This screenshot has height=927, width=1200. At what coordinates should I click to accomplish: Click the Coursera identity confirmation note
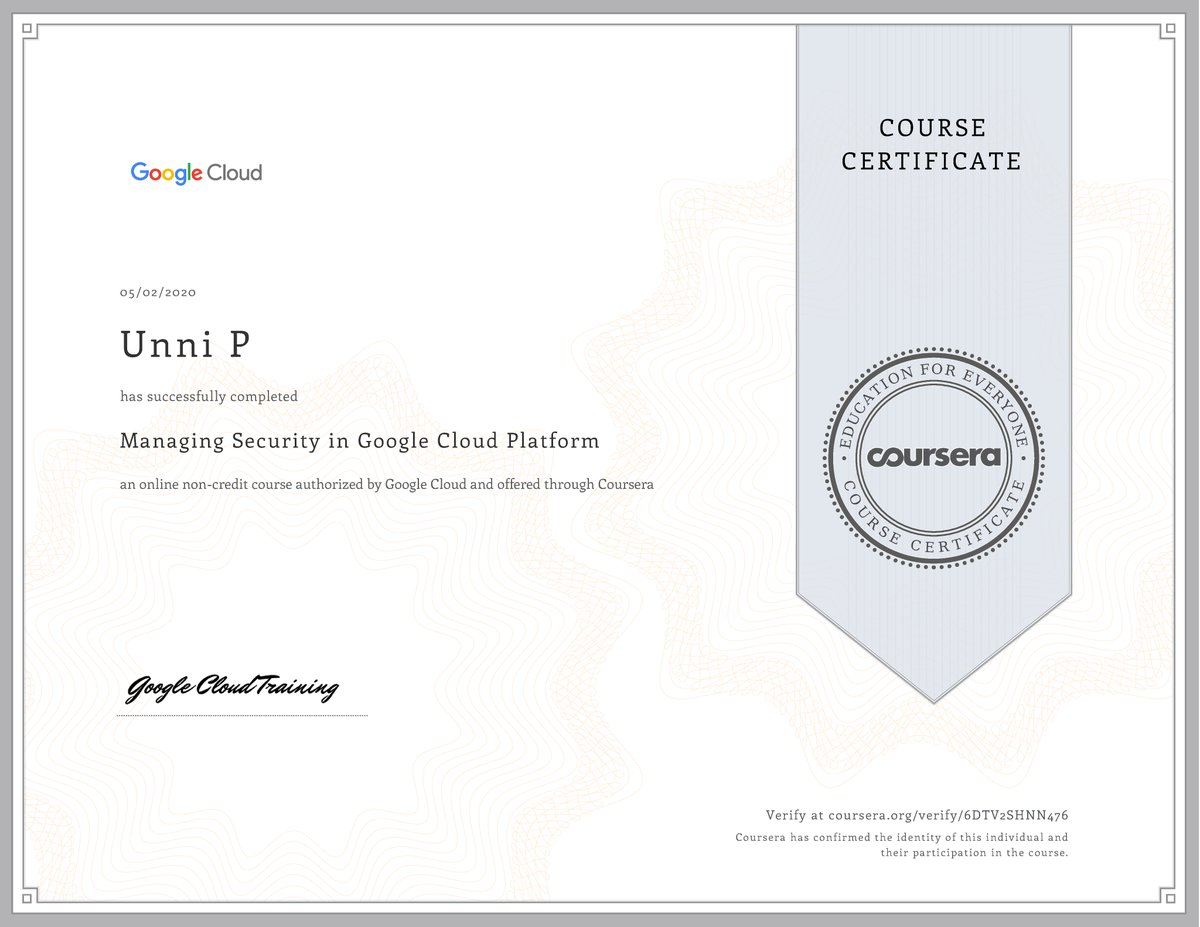pyautogui.click(x=902, y=845)
